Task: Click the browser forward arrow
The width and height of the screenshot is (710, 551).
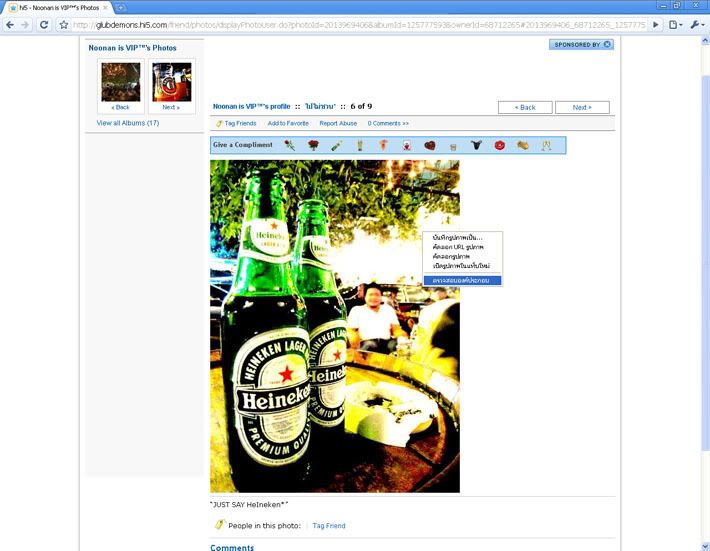Action: click(x=25, y=25)
